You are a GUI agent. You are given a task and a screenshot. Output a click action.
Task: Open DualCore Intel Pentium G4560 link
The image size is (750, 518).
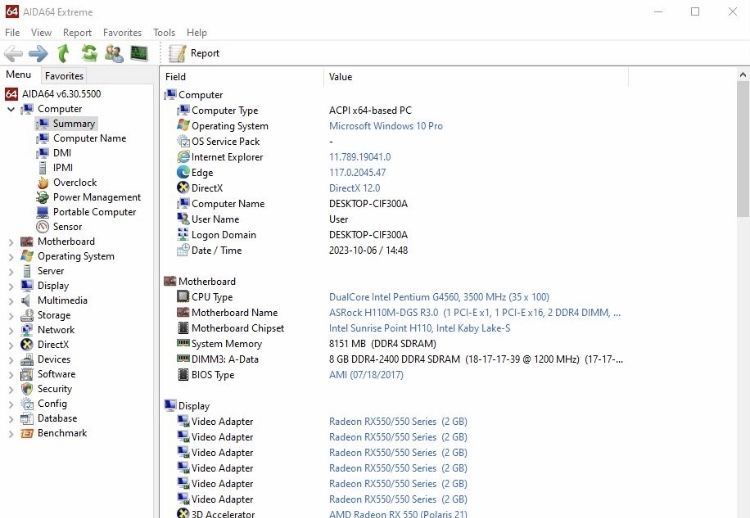click(439, 297)
